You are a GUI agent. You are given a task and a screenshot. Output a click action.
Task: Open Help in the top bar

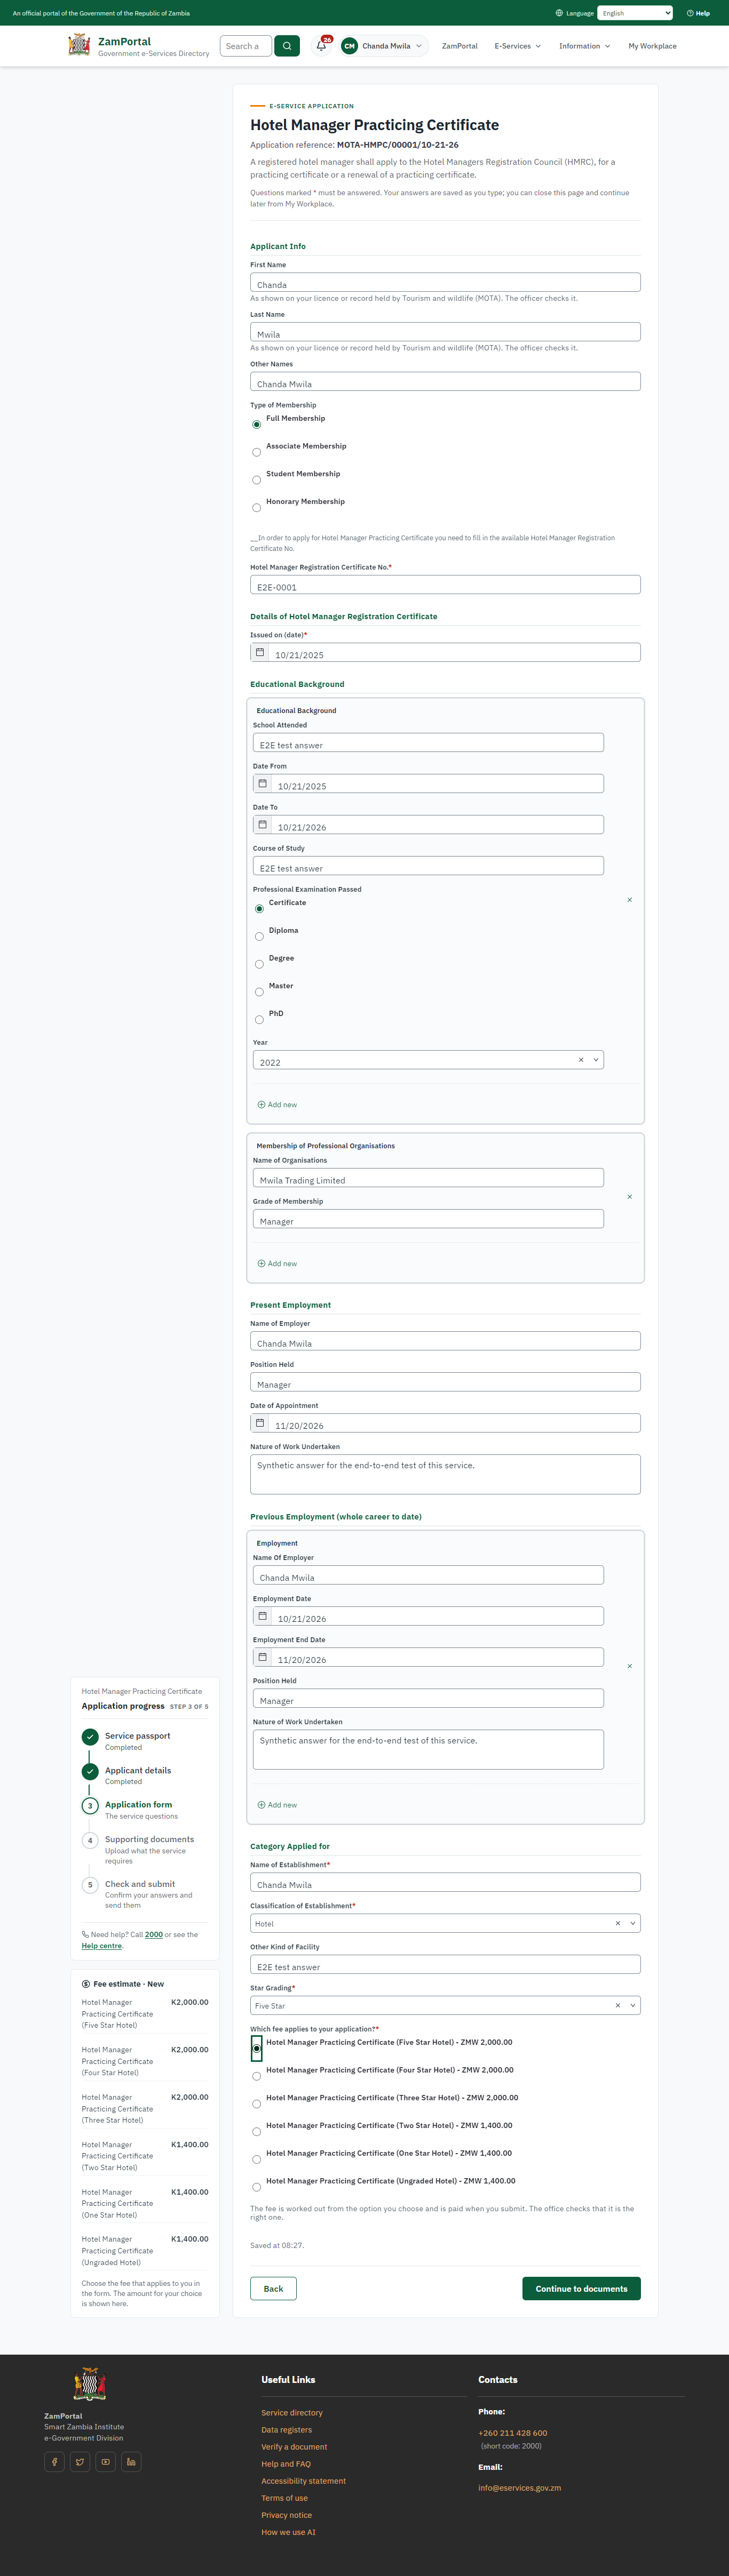pyautogui.click(x=698, y=13)
